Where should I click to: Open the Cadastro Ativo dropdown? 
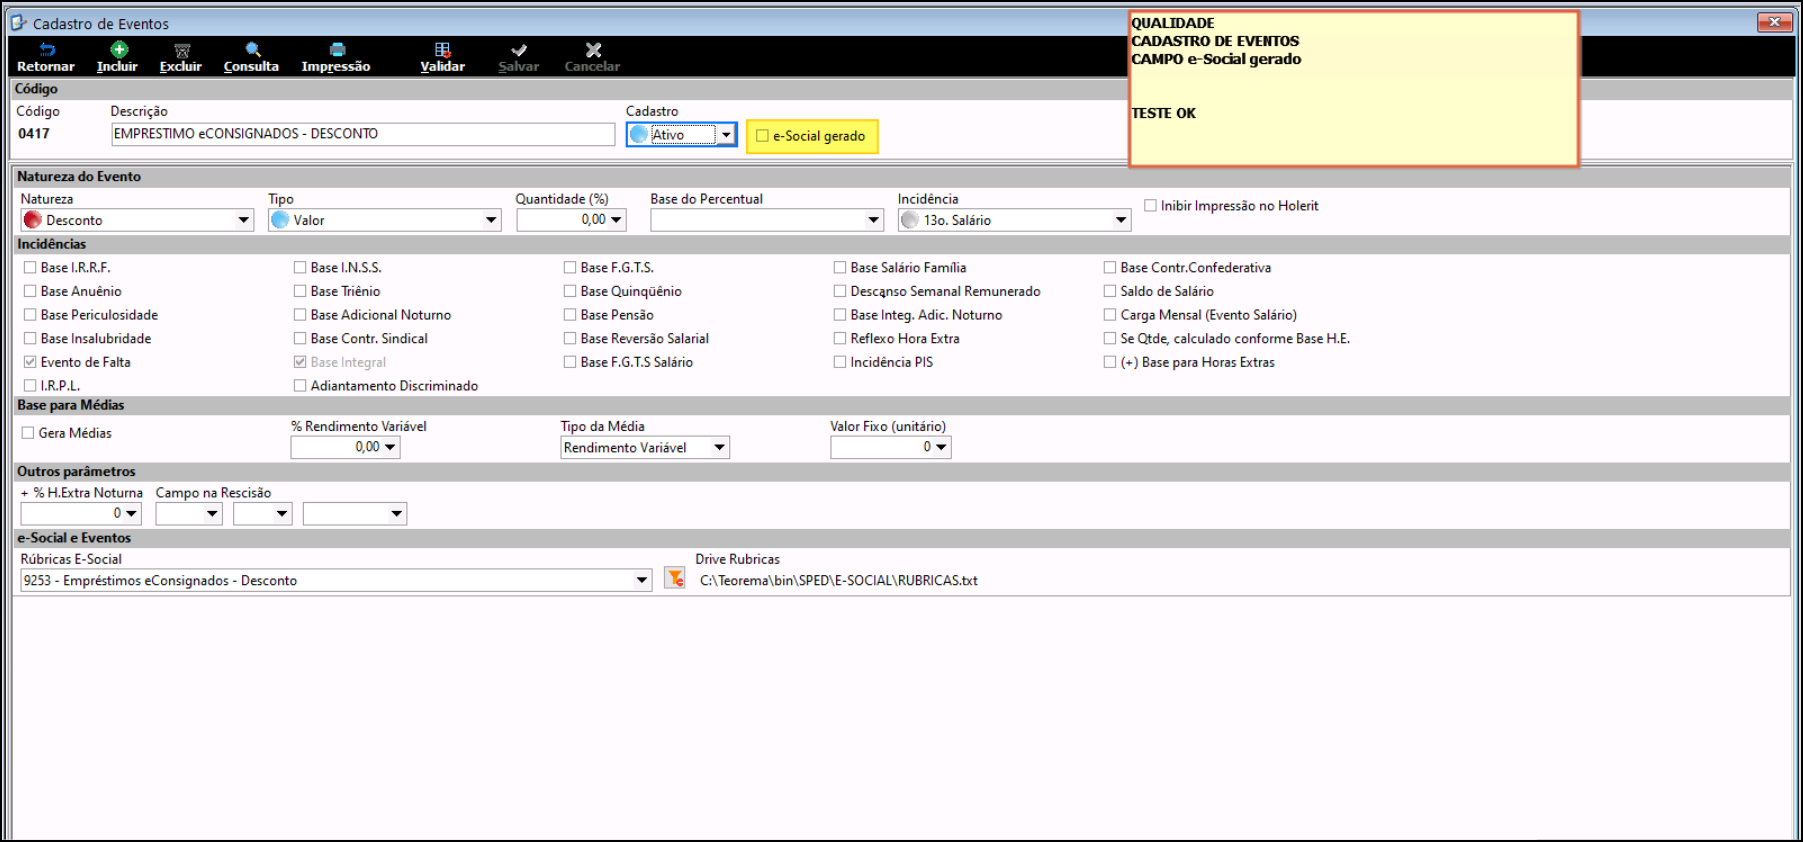tap(726, 135)
